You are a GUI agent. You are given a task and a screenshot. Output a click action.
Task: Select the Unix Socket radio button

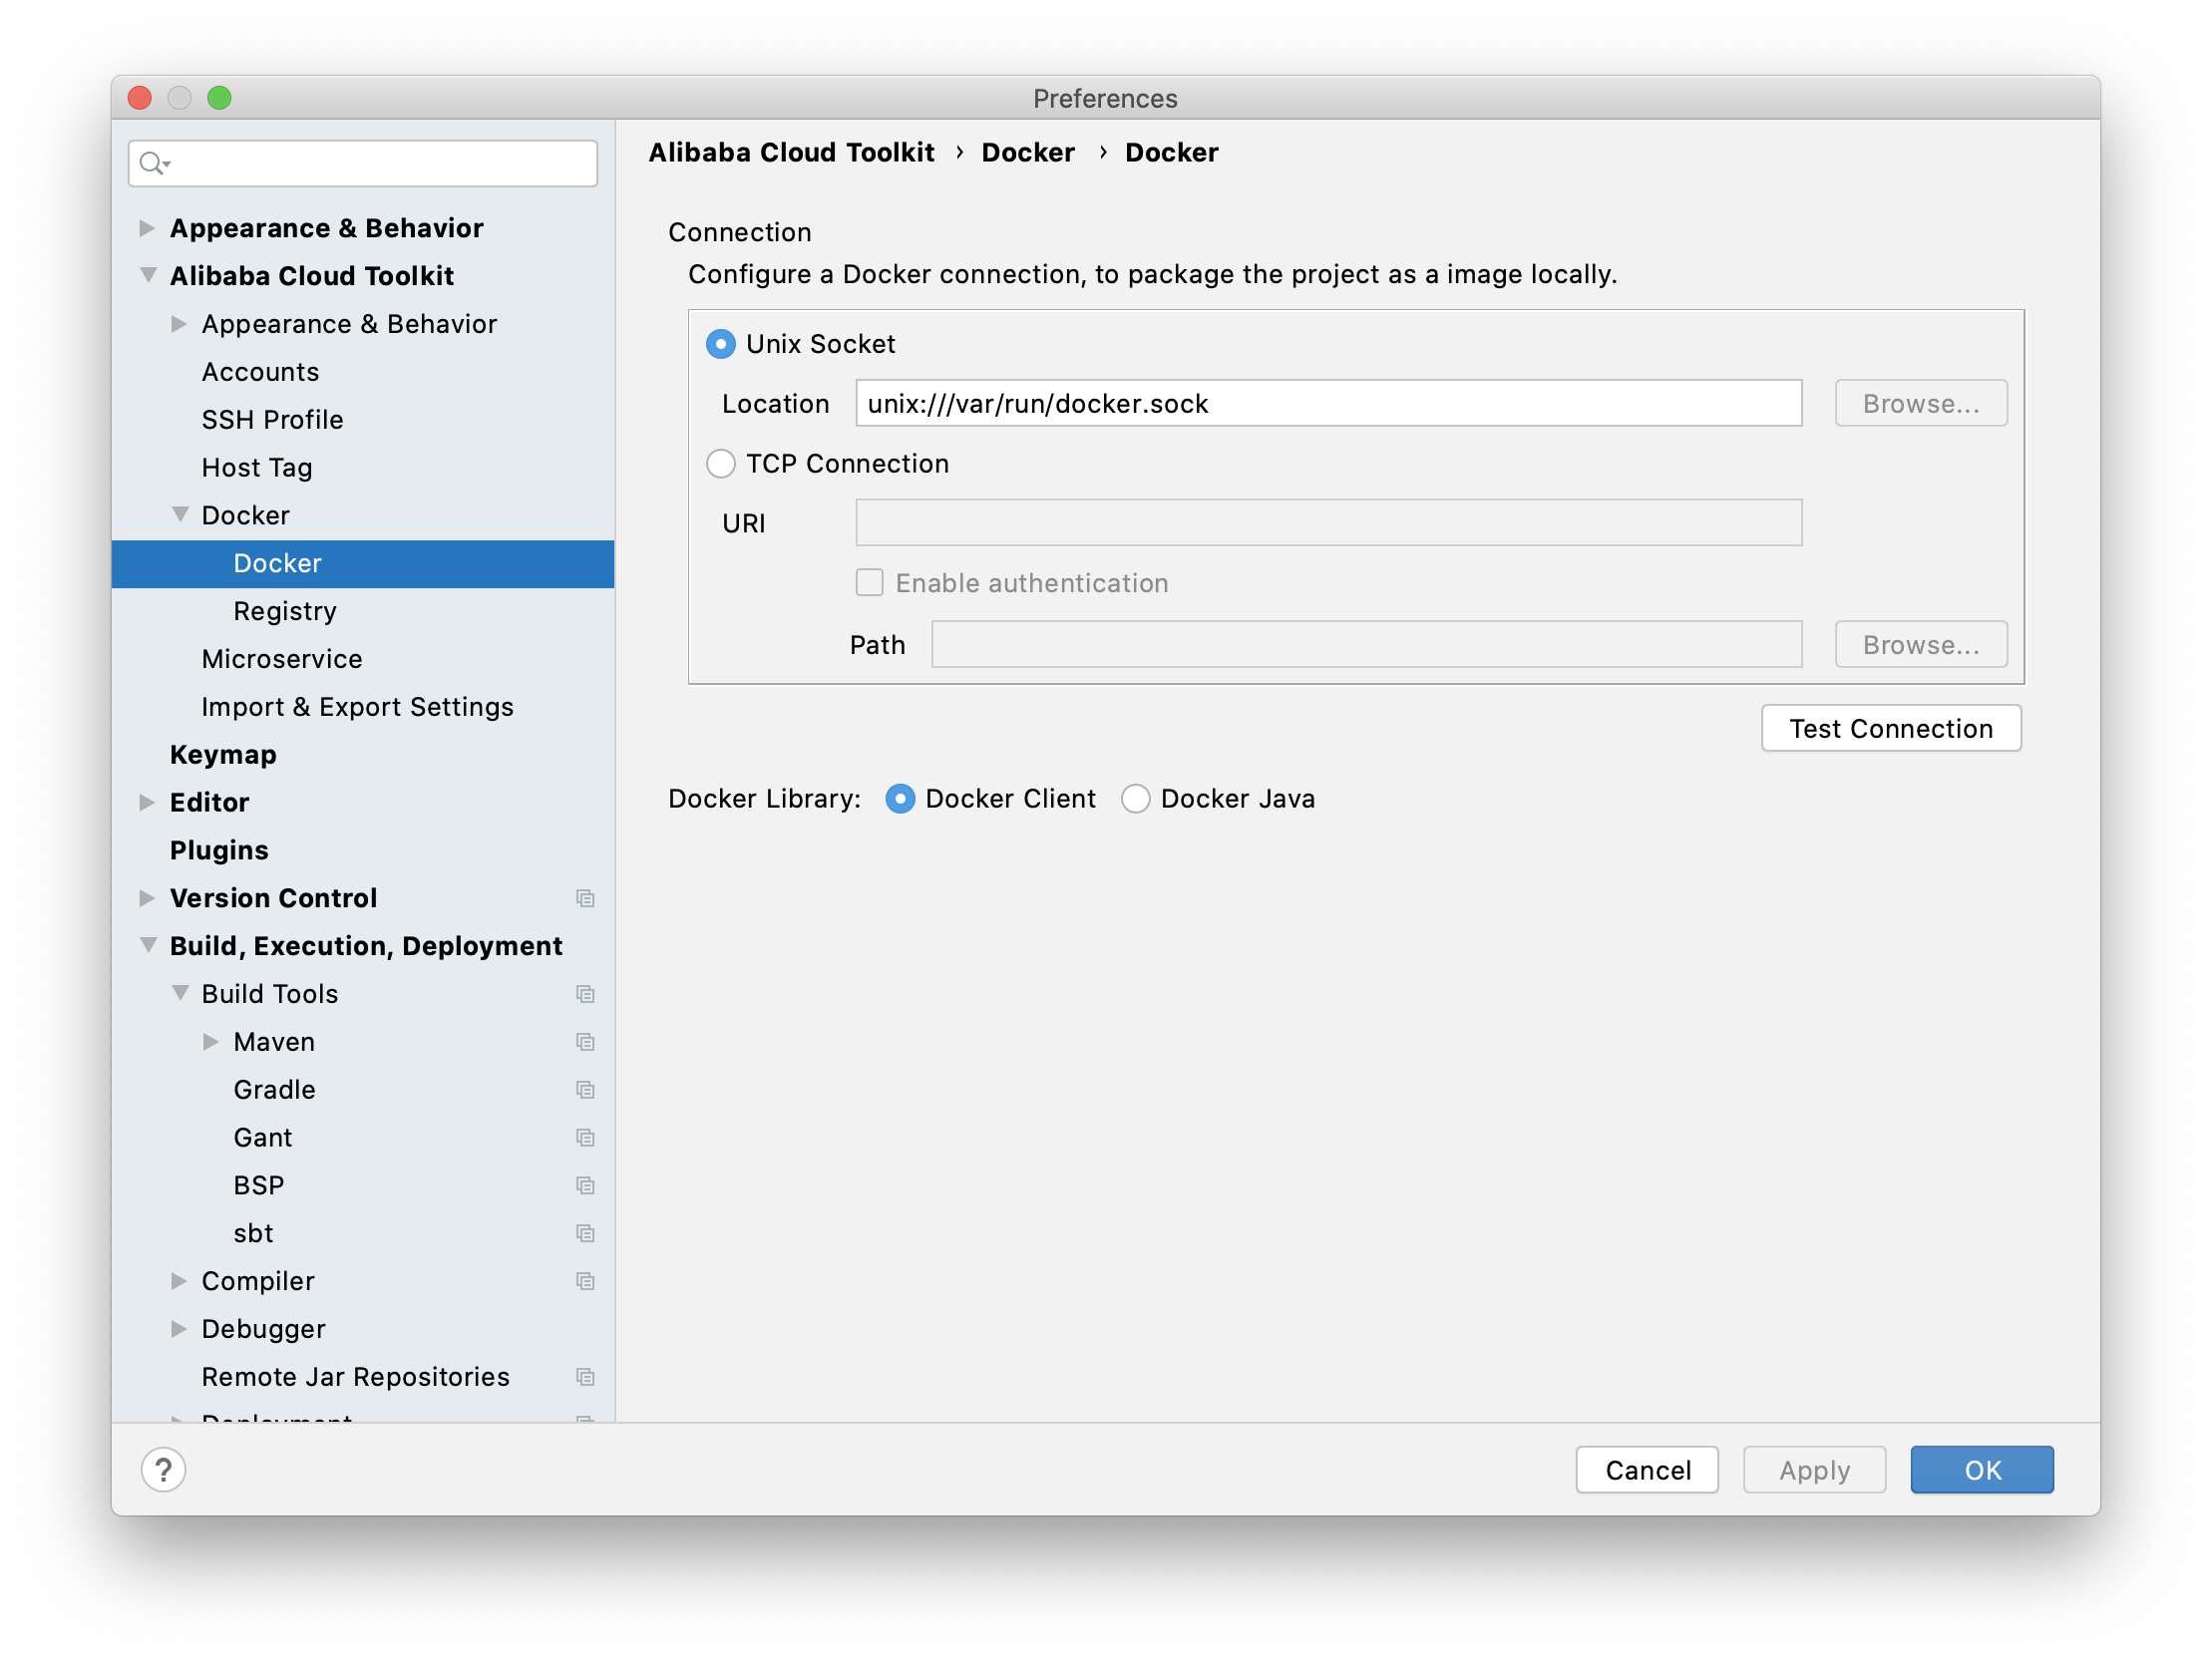720,344
